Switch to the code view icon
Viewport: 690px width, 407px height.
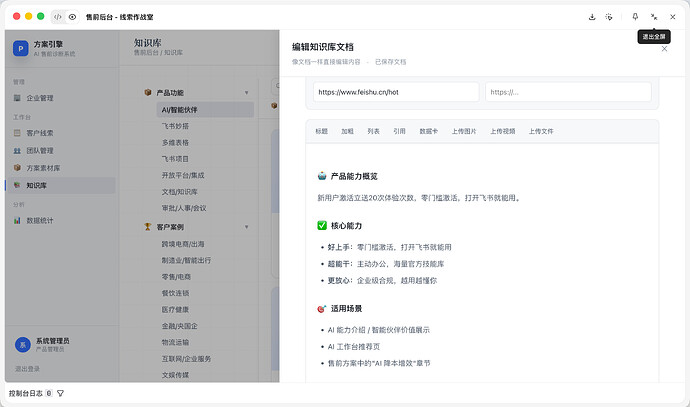pyautogui.click(x=58, y=17)
